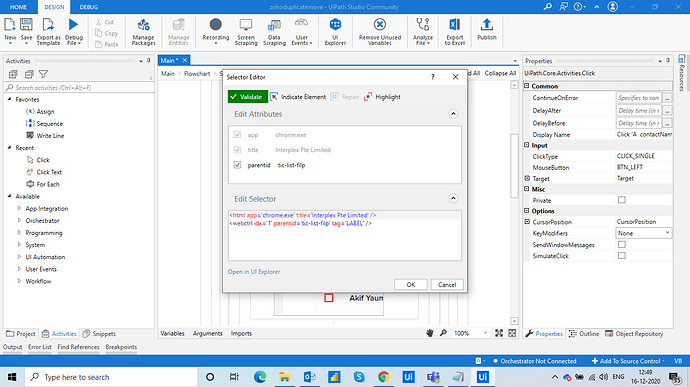This screenshot has width=690, height=387.
Task: Expand UI Automation category
Action: (x=19, y=257)
